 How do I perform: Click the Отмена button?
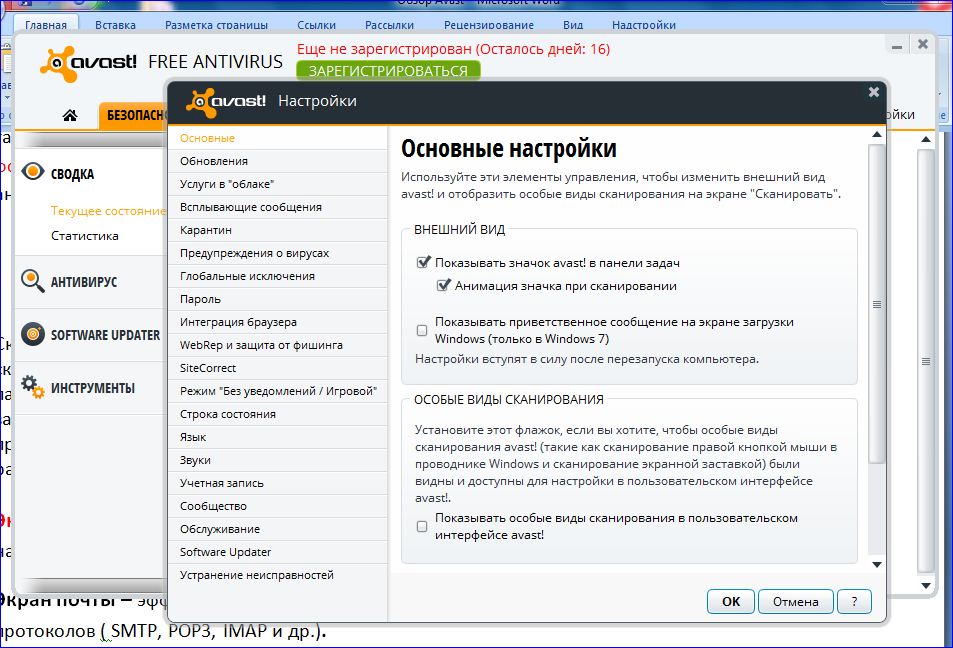click(x=796, y=602)
